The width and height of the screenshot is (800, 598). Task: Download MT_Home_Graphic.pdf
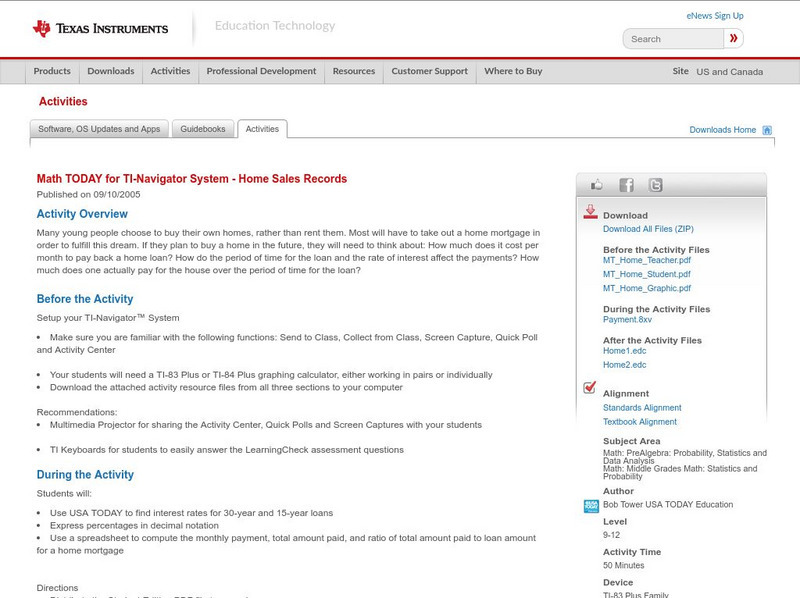647,288
